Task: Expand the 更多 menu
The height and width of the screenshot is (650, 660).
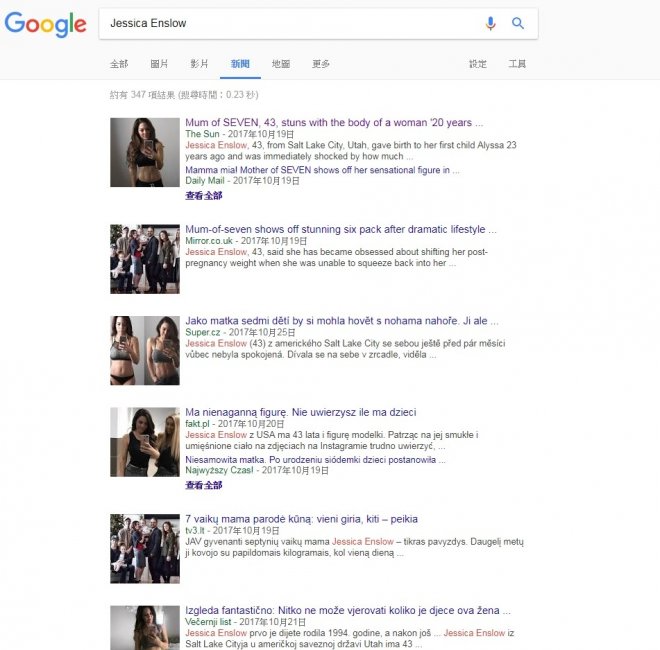Action: point(320,64)
